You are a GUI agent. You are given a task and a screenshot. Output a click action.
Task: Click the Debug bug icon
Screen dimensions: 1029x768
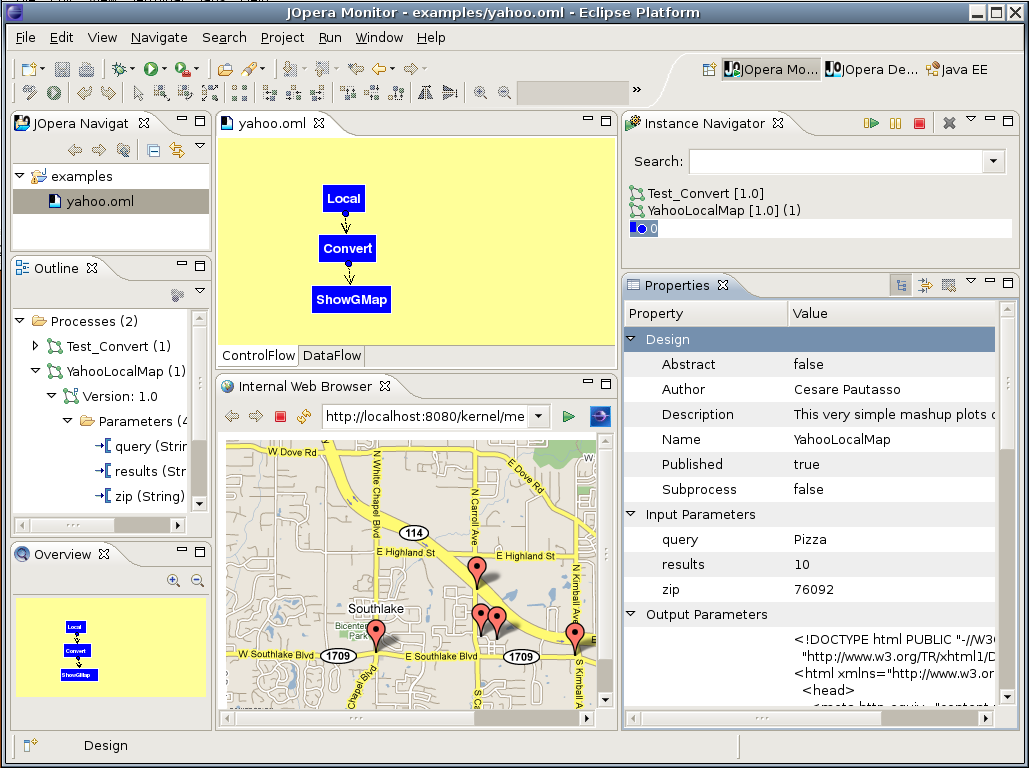coord(119,69)
